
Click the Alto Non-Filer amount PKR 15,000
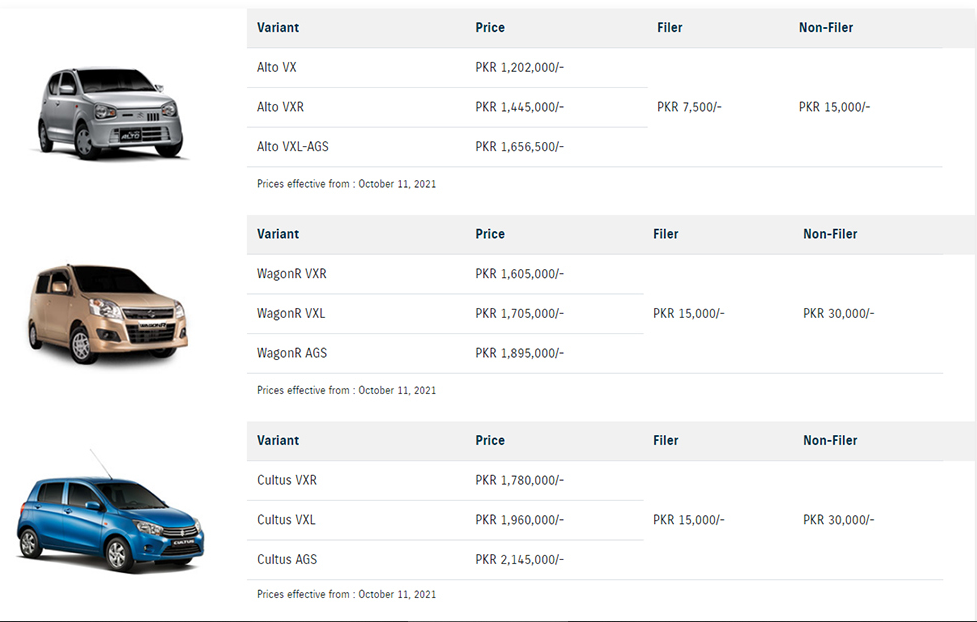click(x=834, y=107)
